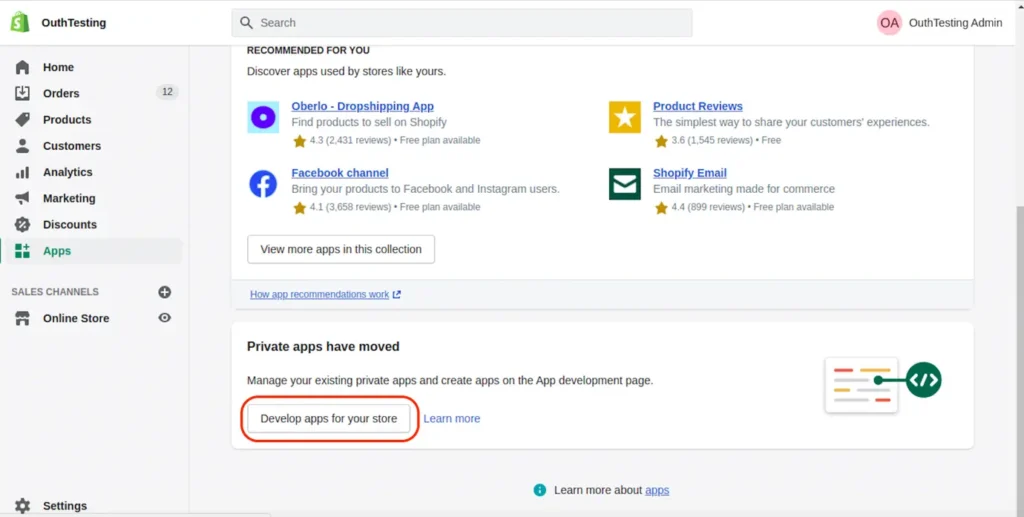The image size is (1024, 517).
Task: Open the Product Reviews link
Action: pos(697,106)
